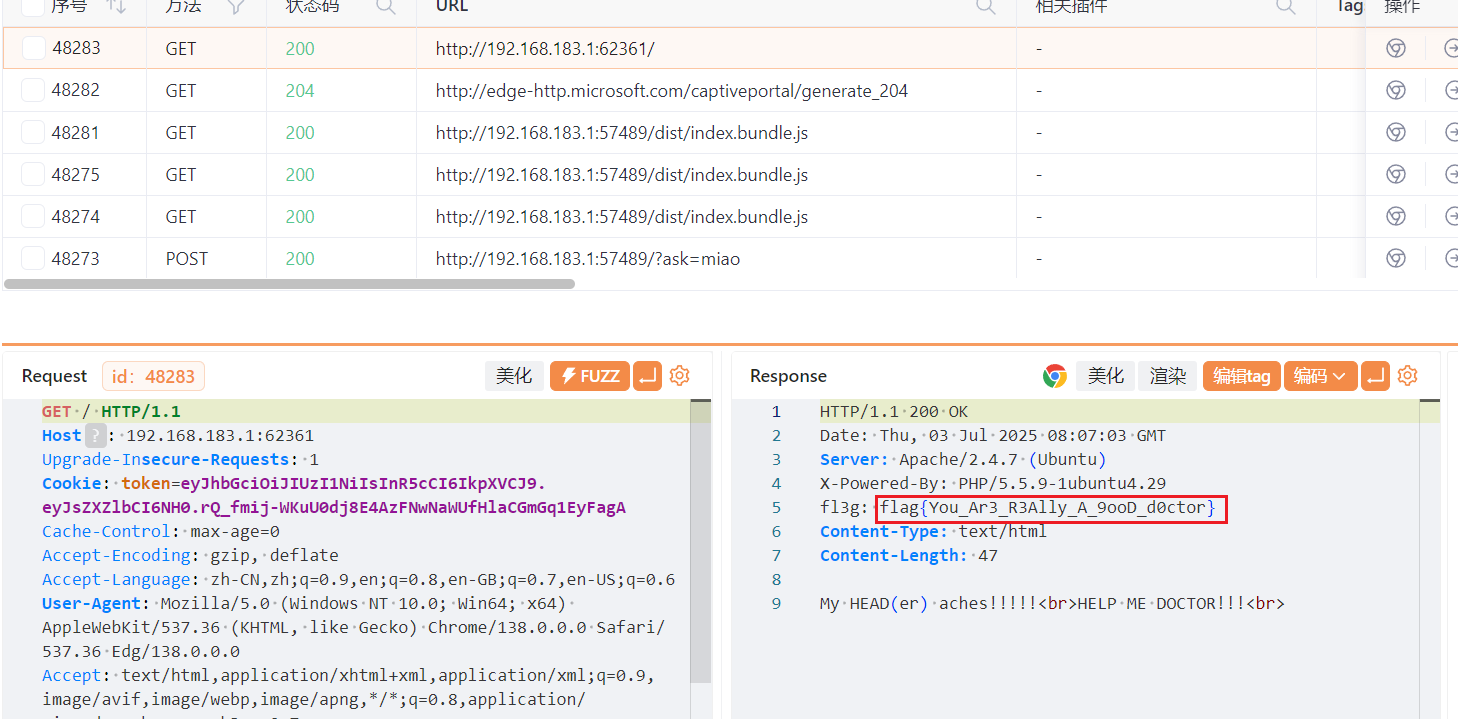Click the Chrome icon in row 48282
This screenshot has height=719, width=1458.
[1396, 90]
